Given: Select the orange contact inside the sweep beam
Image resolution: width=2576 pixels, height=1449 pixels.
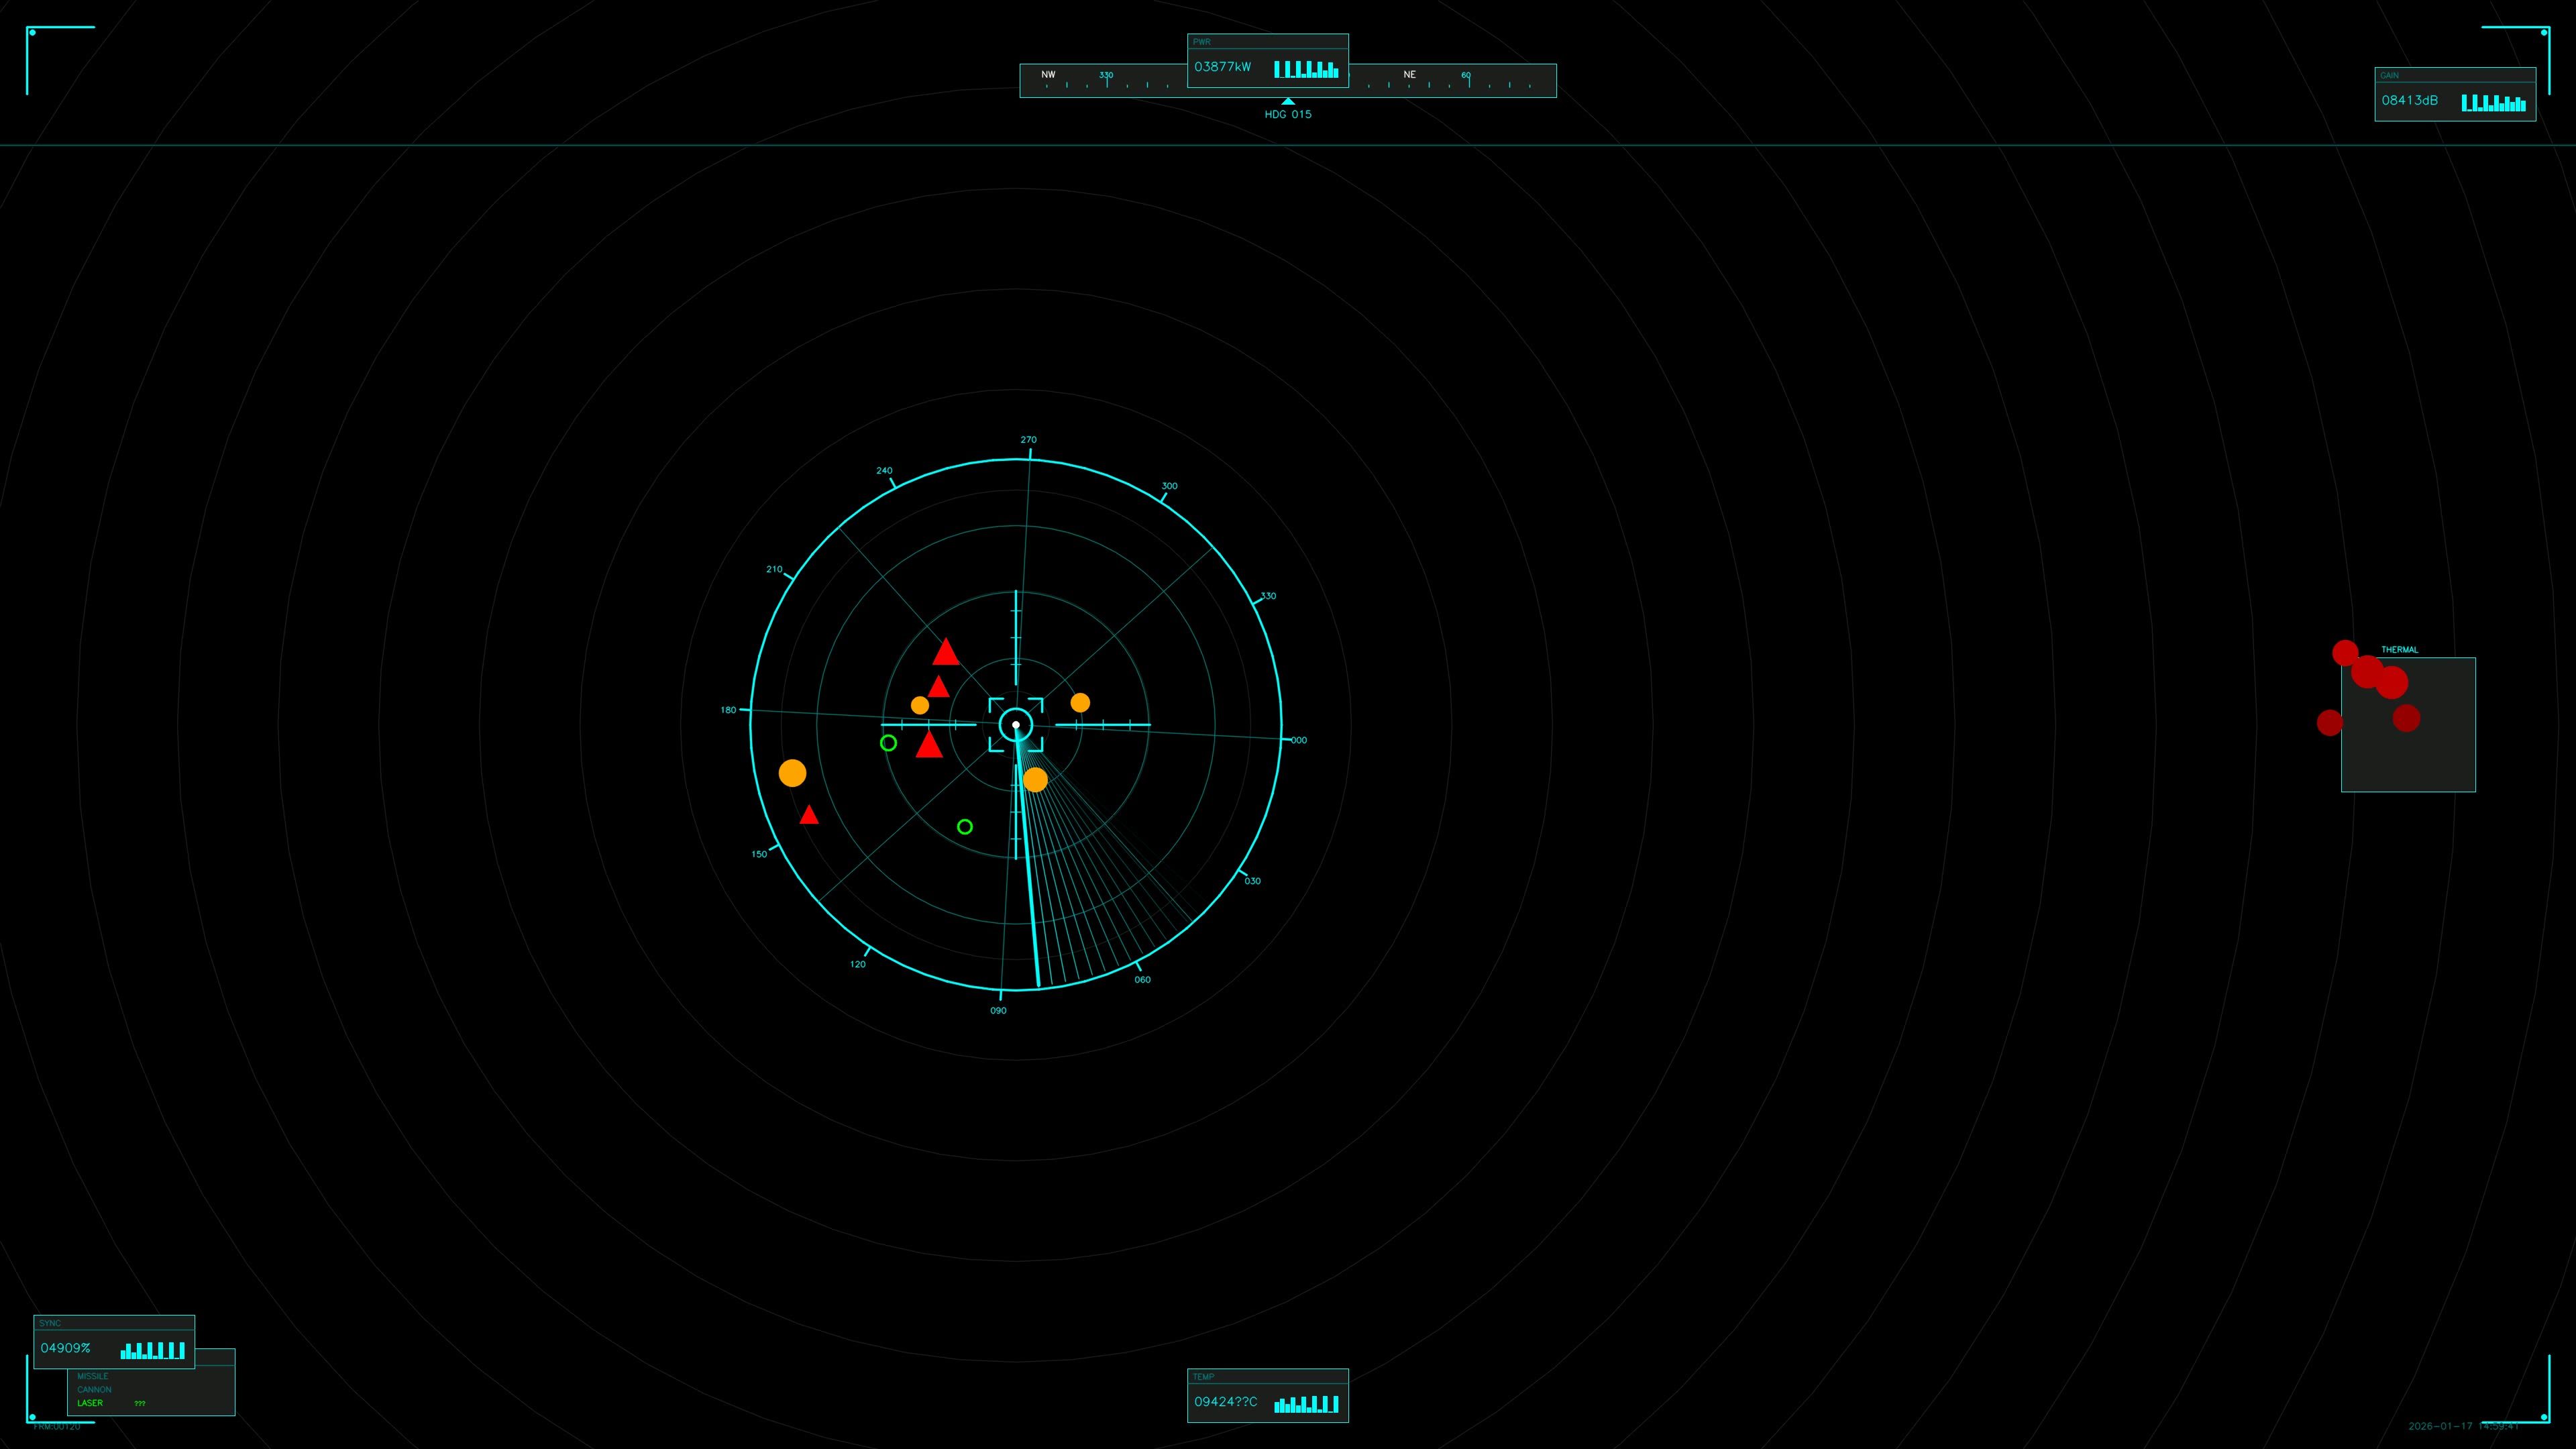Looking at the screenshot, I should click(1035, 779).
